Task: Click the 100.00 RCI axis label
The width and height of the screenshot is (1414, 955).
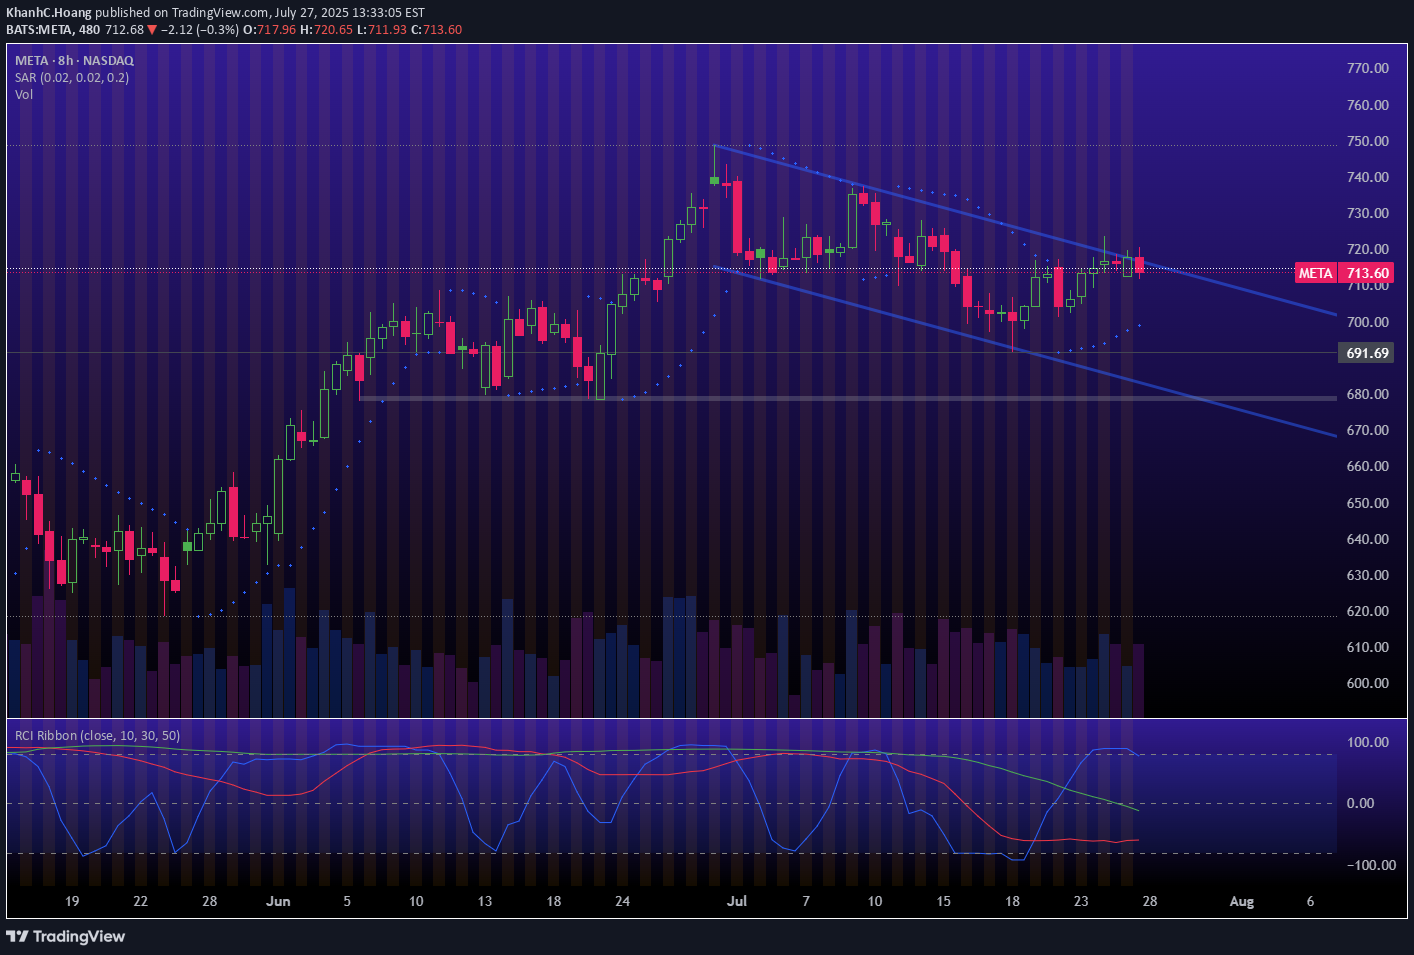Action: point(1367,742)
